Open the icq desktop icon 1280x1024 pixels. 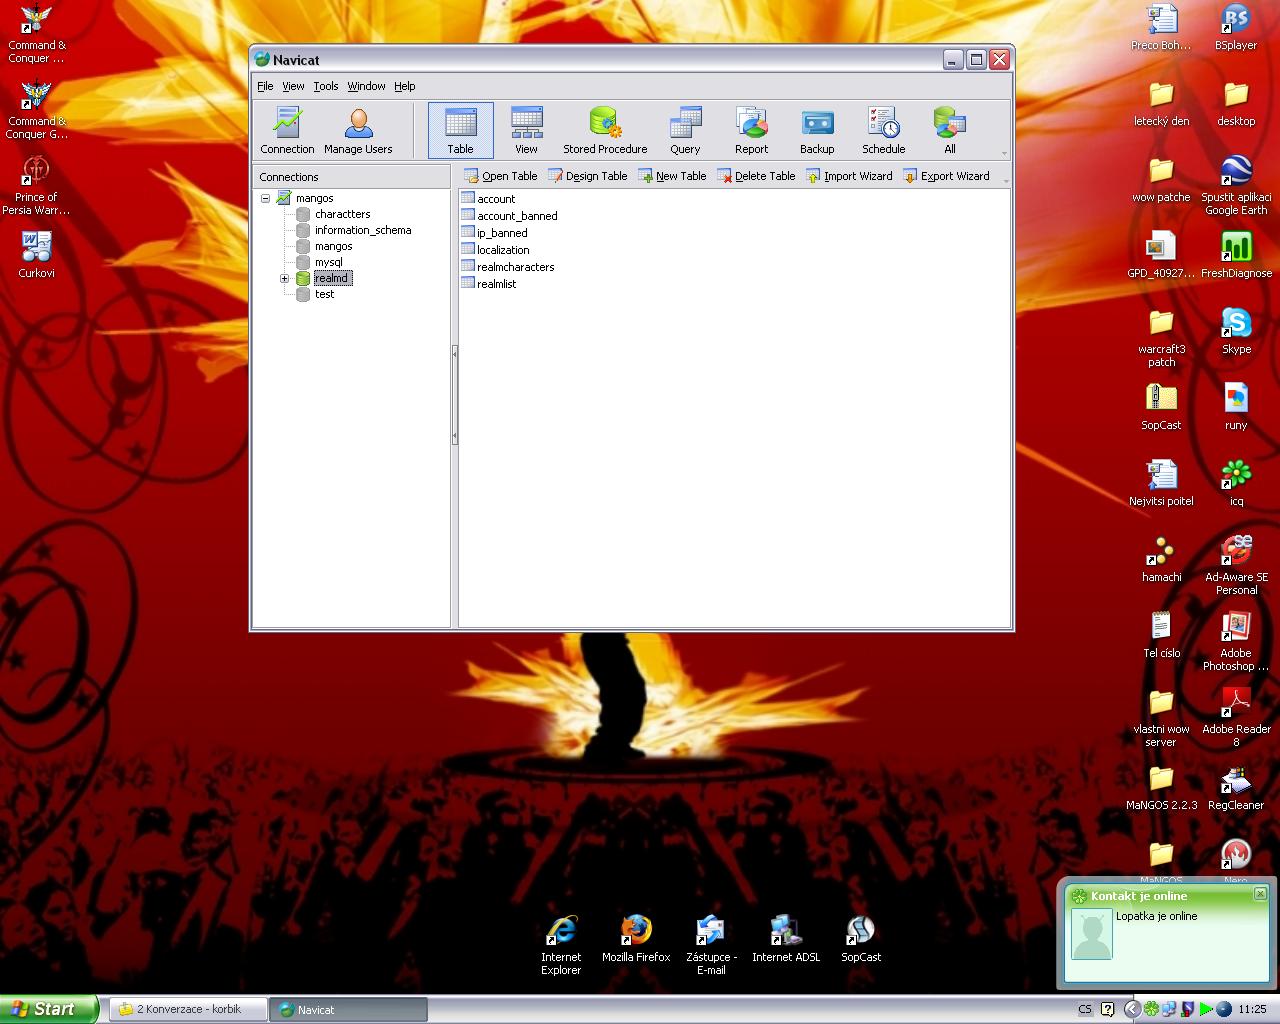(x=1236, y=484)
